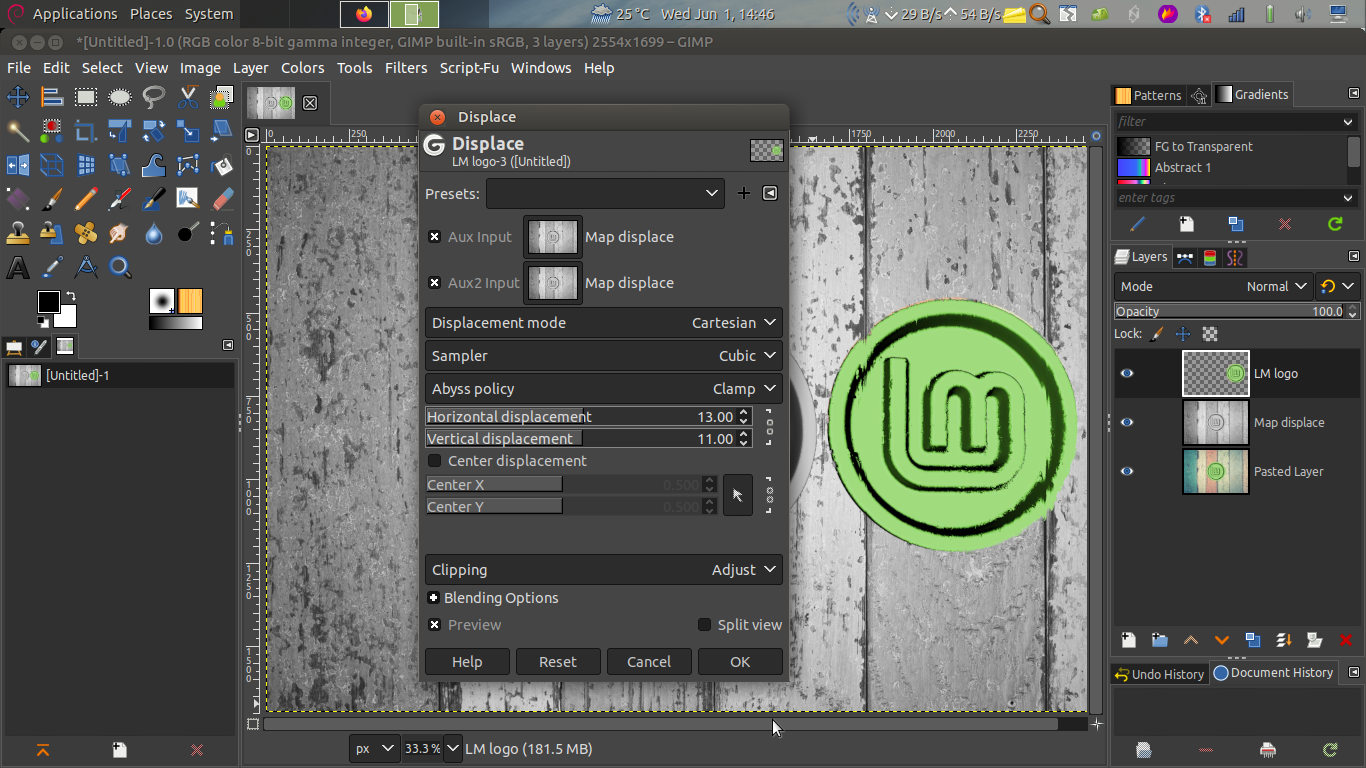
Task: Select the Text tool
Action: click(x=17, y=267)
